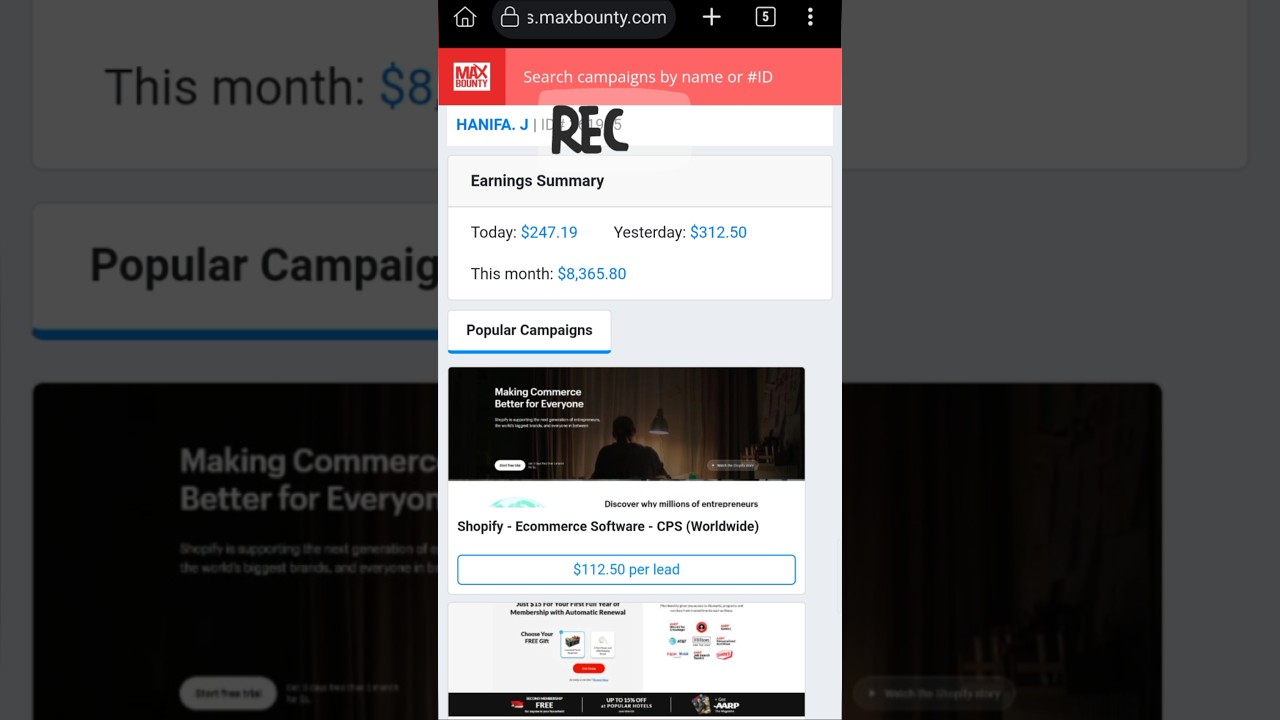Click the MaxBounty logo

pyautogui.click(x=472, y=77)
